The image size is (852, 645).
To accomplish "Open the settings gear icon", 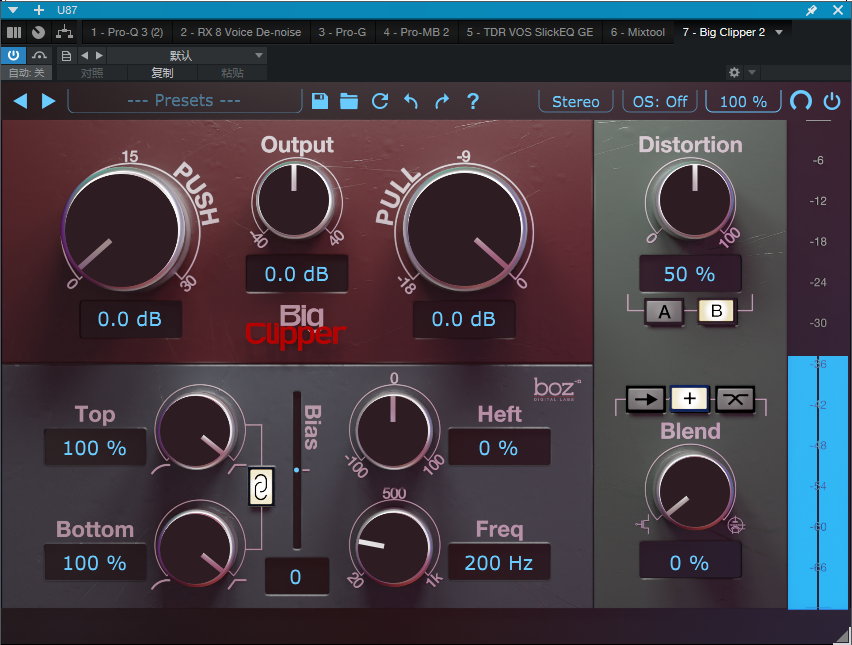I will (734, 72).
